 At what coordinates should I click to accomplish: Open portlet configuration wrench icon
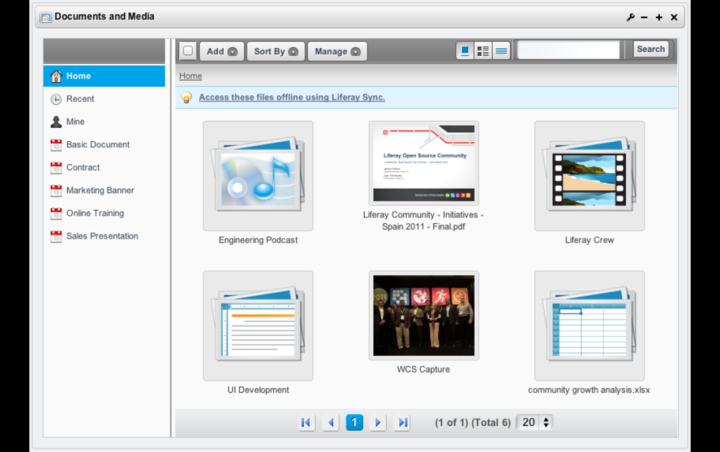(x=630, y=17)
